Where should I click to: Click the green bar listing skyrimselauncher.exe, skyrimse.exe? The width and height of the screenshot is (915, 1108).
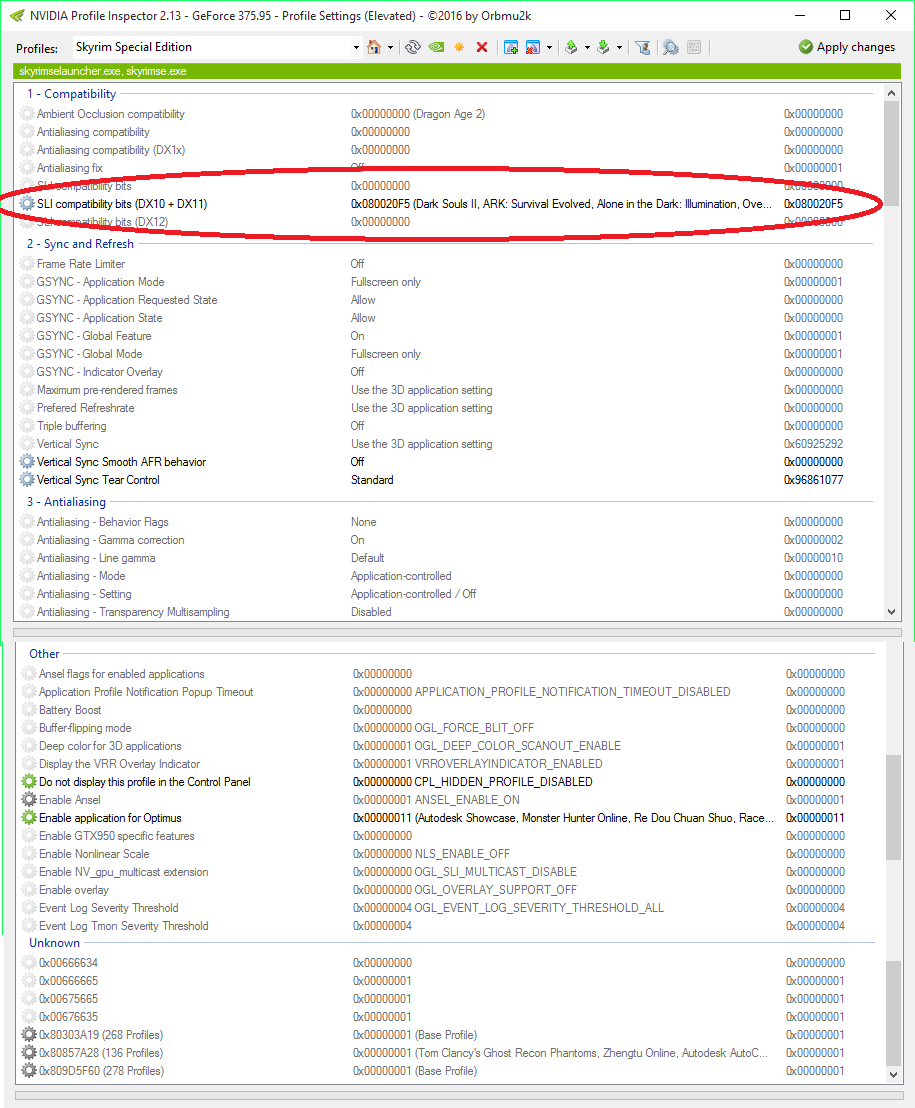pyautogui.click(x=456, y=71)
